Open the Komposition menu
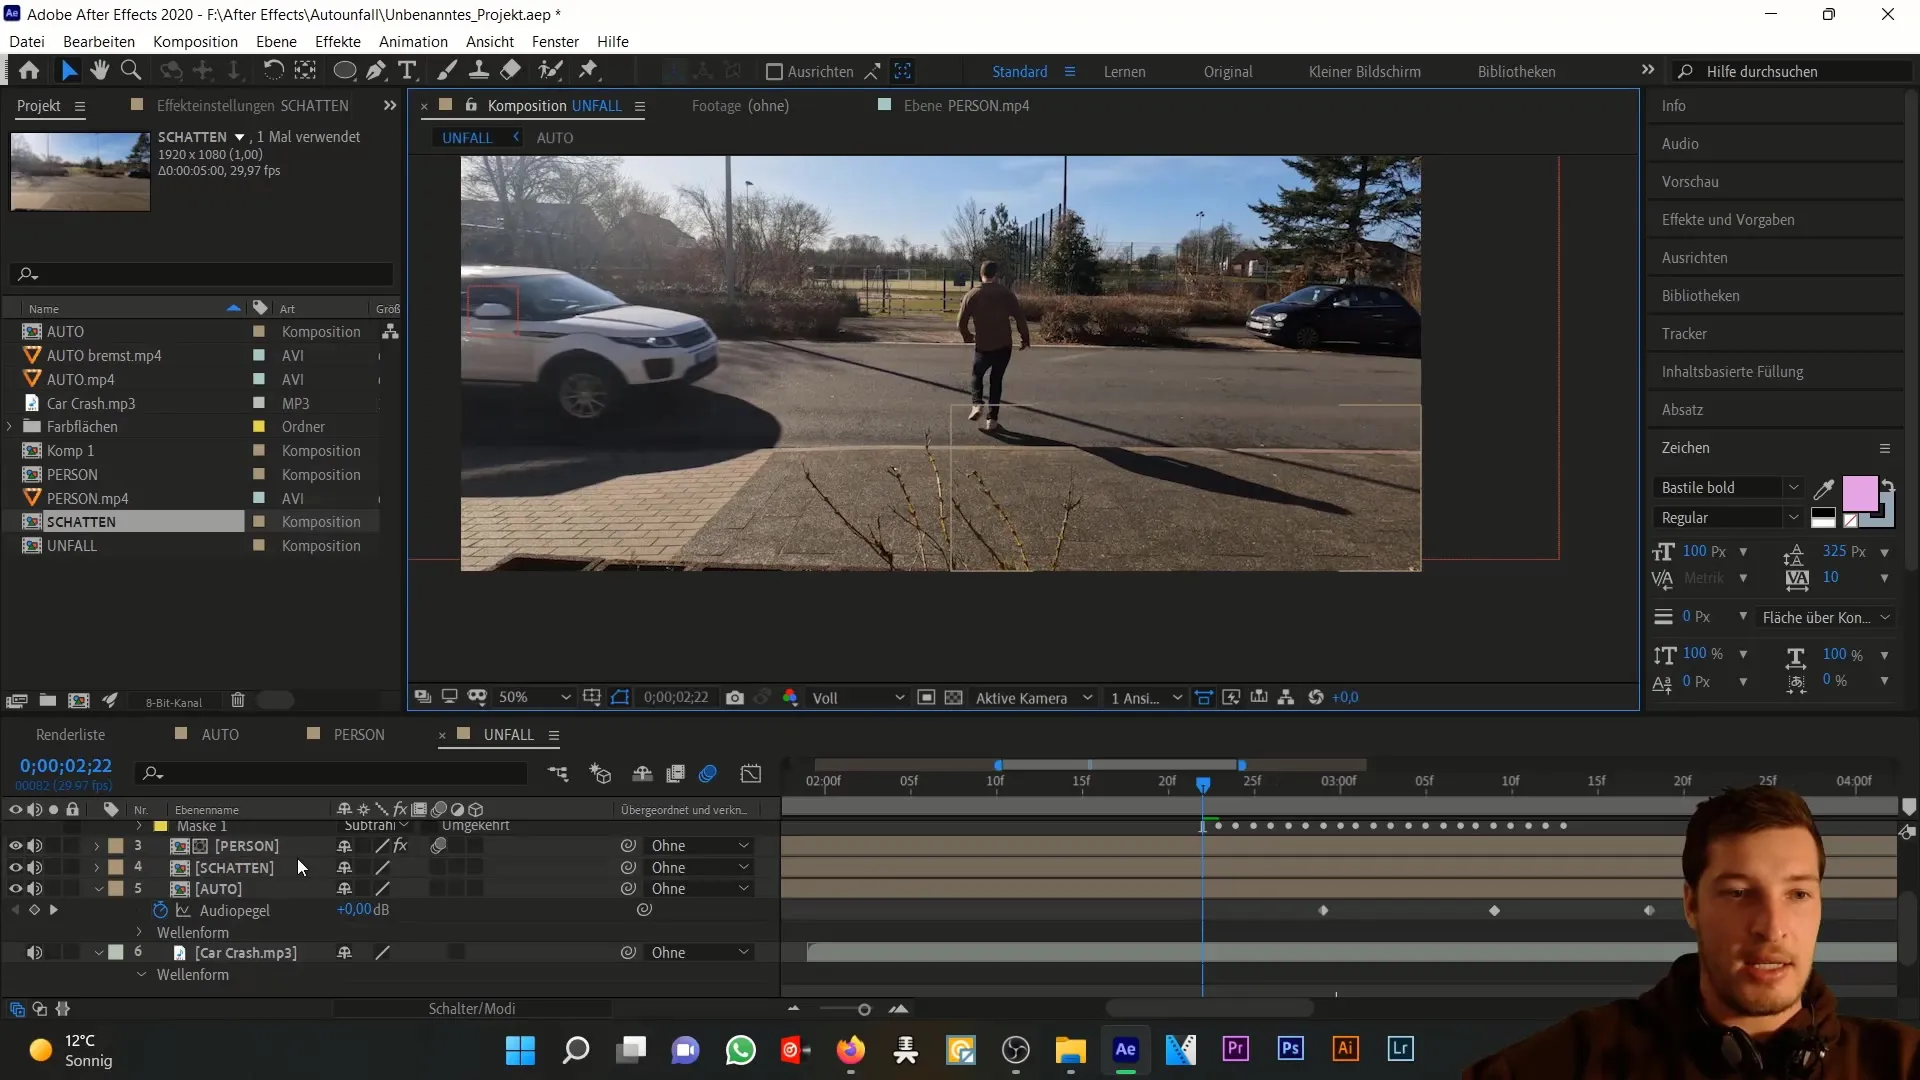Image resolution: width=1920 pixels, height=1080 pixels. click(195, 41)
